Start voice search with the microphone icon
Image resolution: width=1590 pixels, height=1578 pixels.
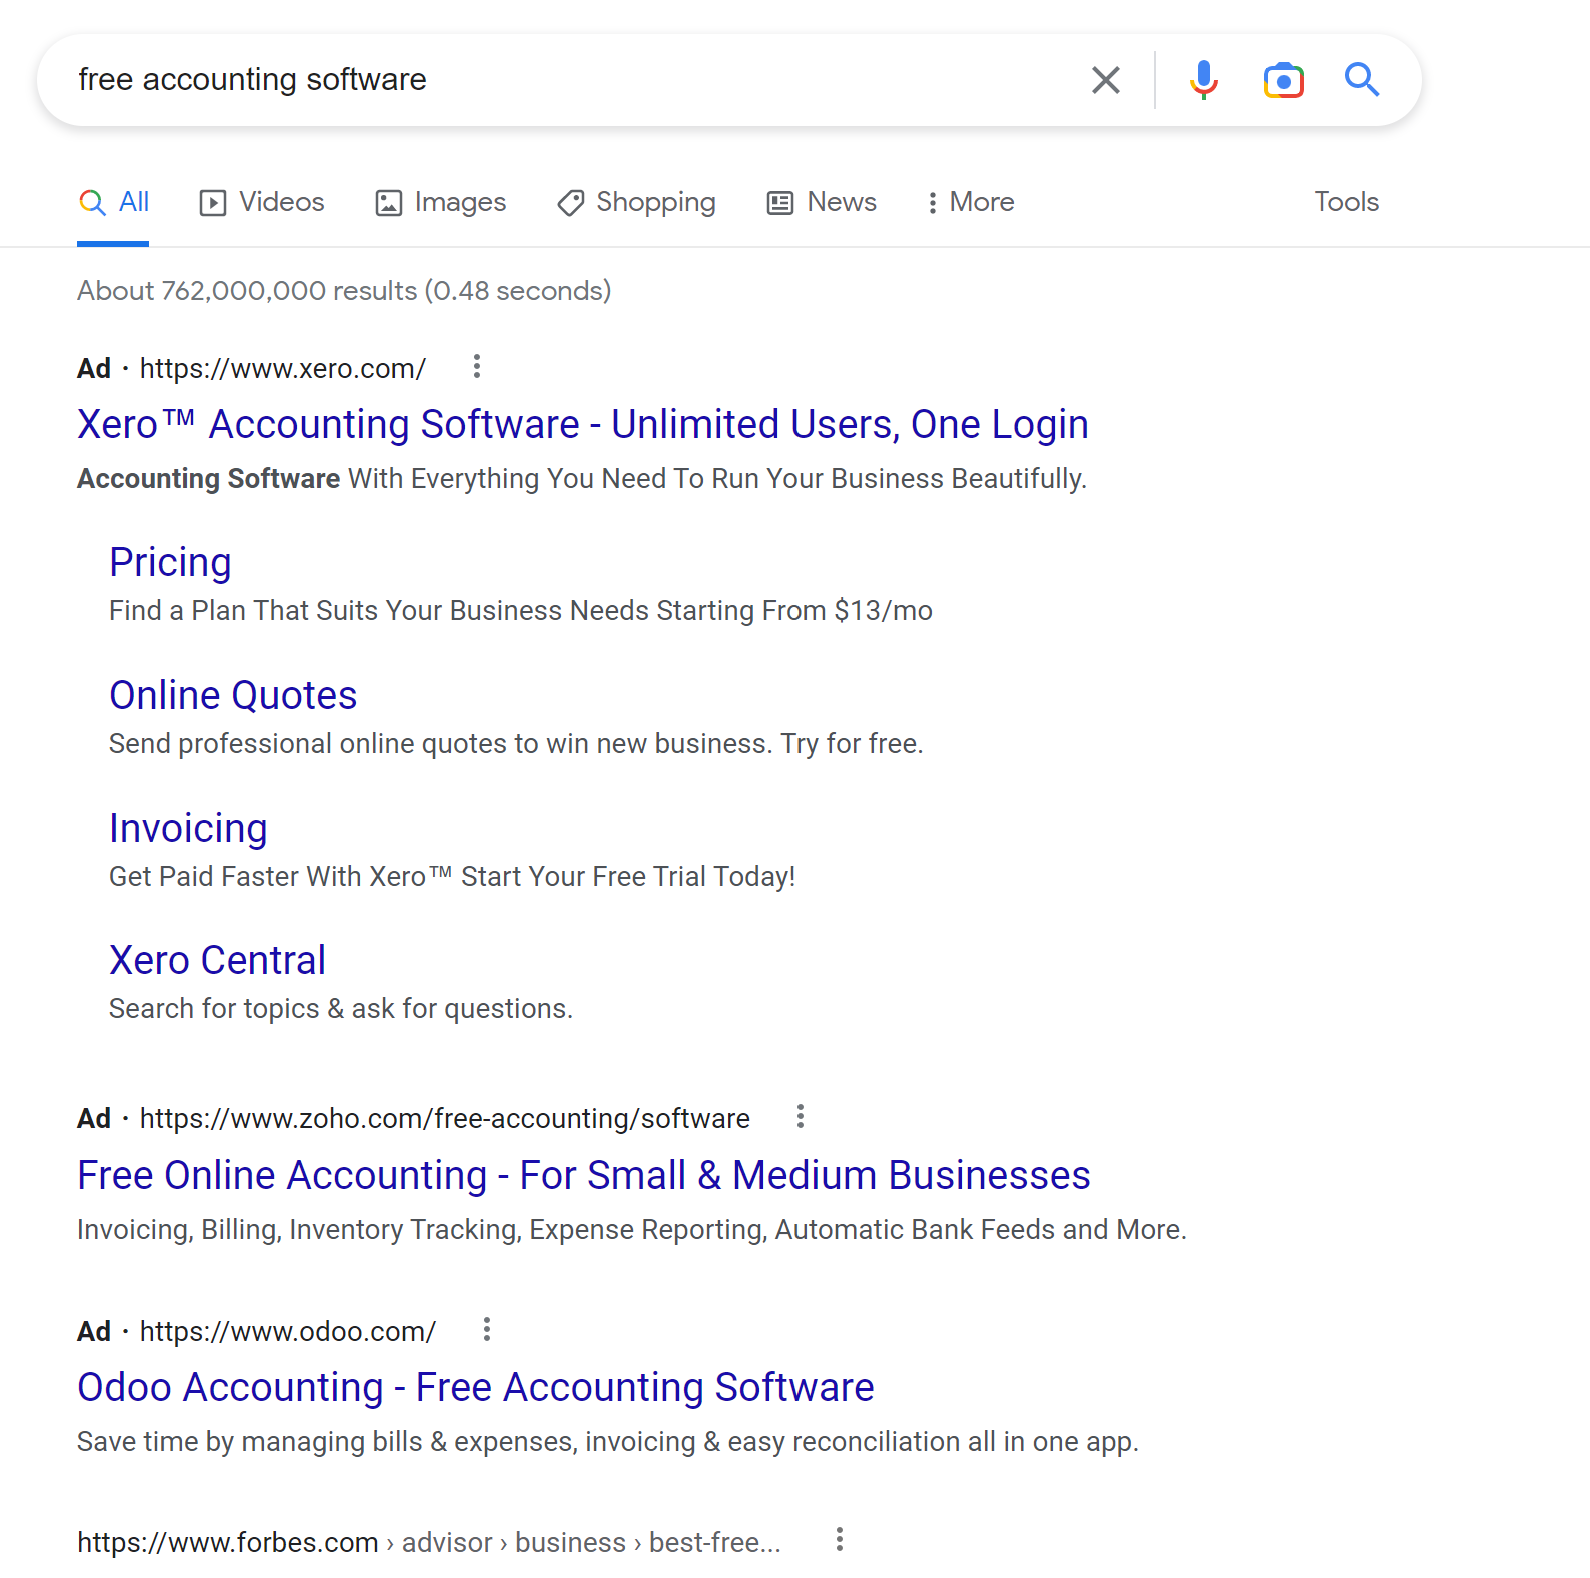click(x=1203, y=80)
